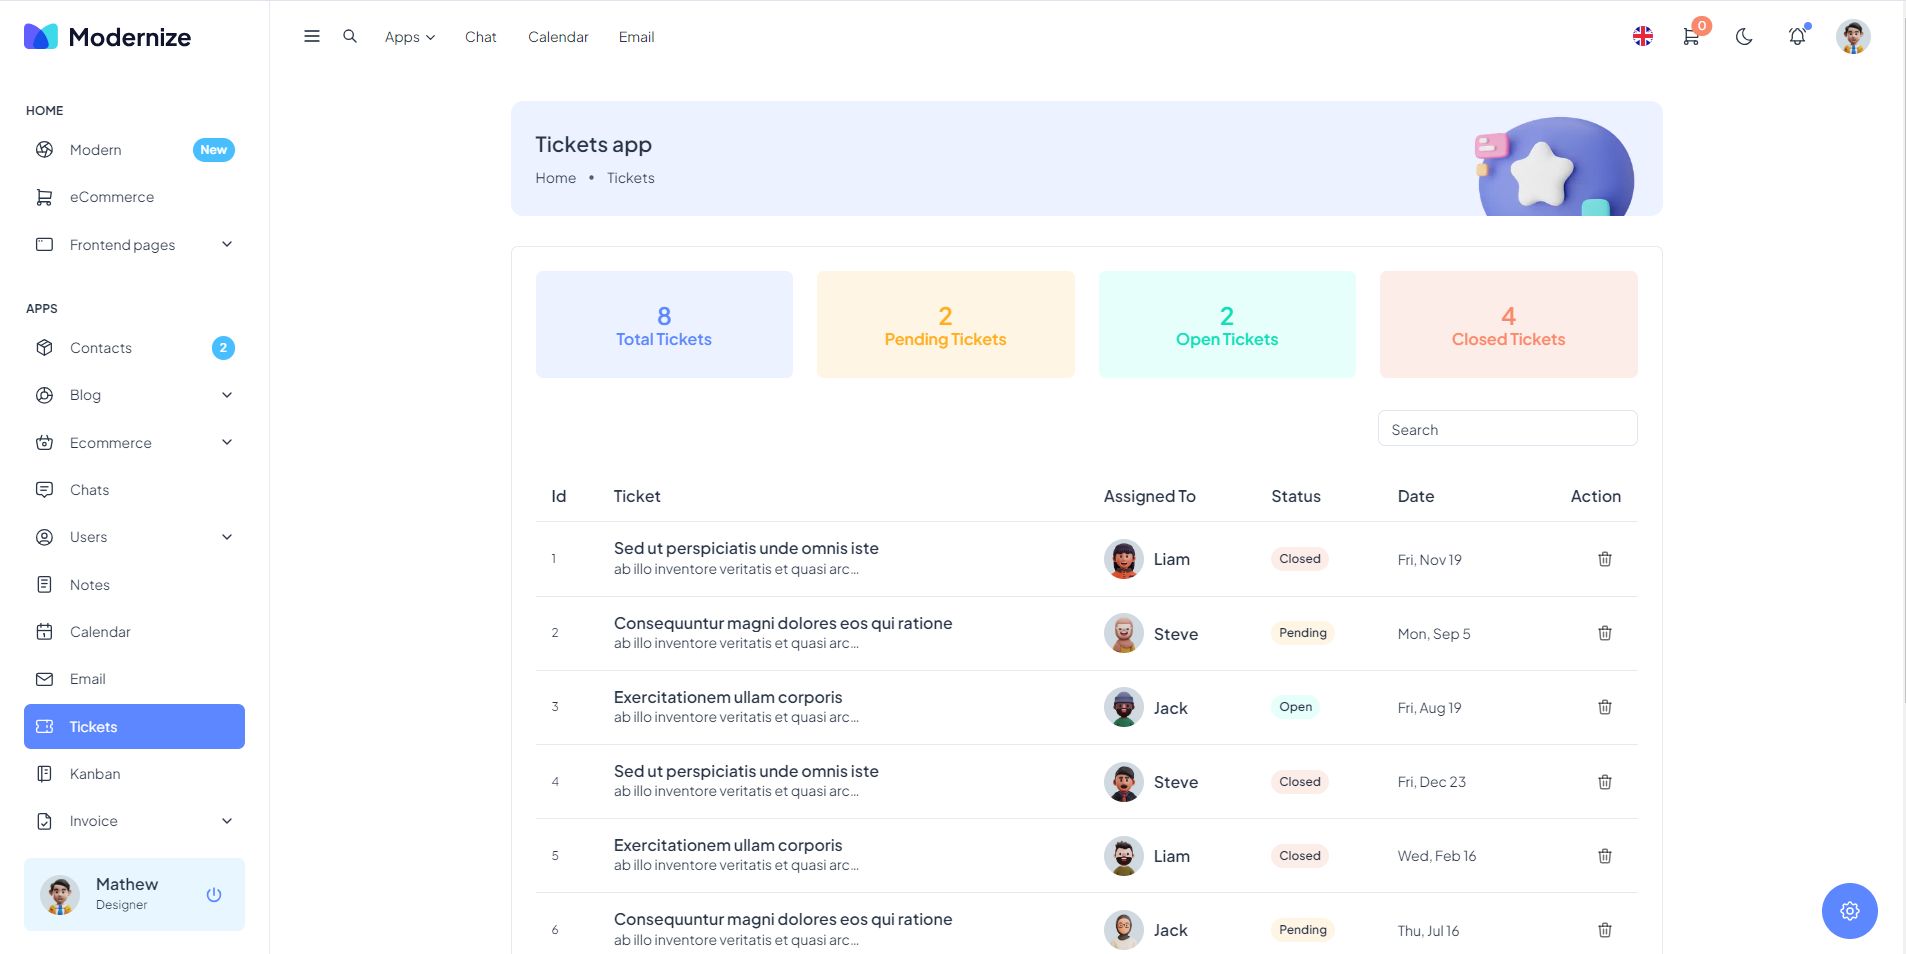Click the power logout icon next to Mathew
This screenshot has width=1906, height=954.
[214, 895]
